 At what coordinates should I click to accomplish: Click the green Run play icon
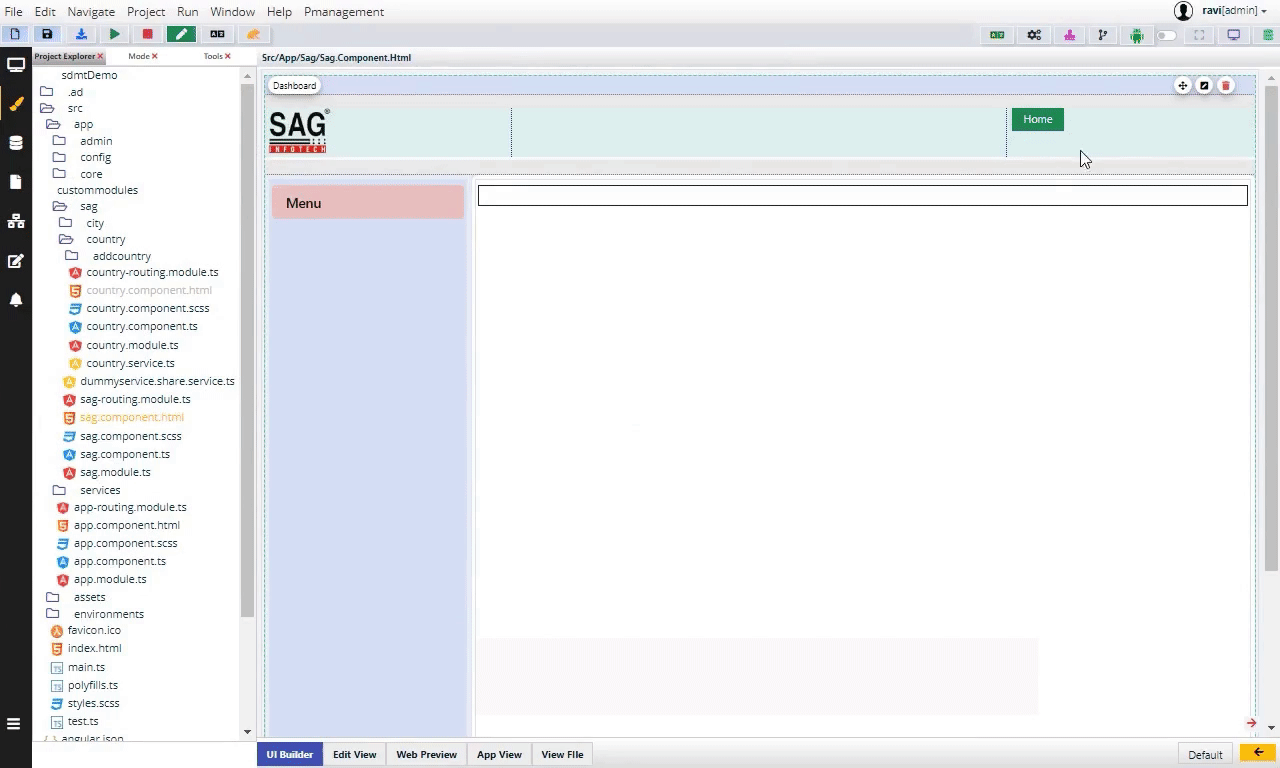(x=115, y=34)
